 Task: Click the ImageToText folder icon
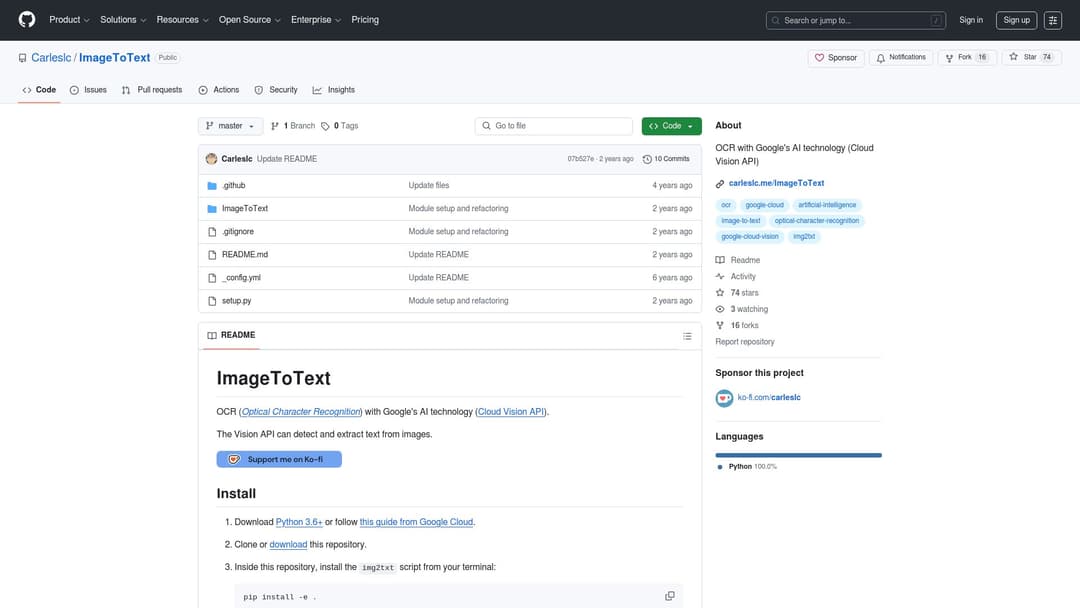coord(212,209)
